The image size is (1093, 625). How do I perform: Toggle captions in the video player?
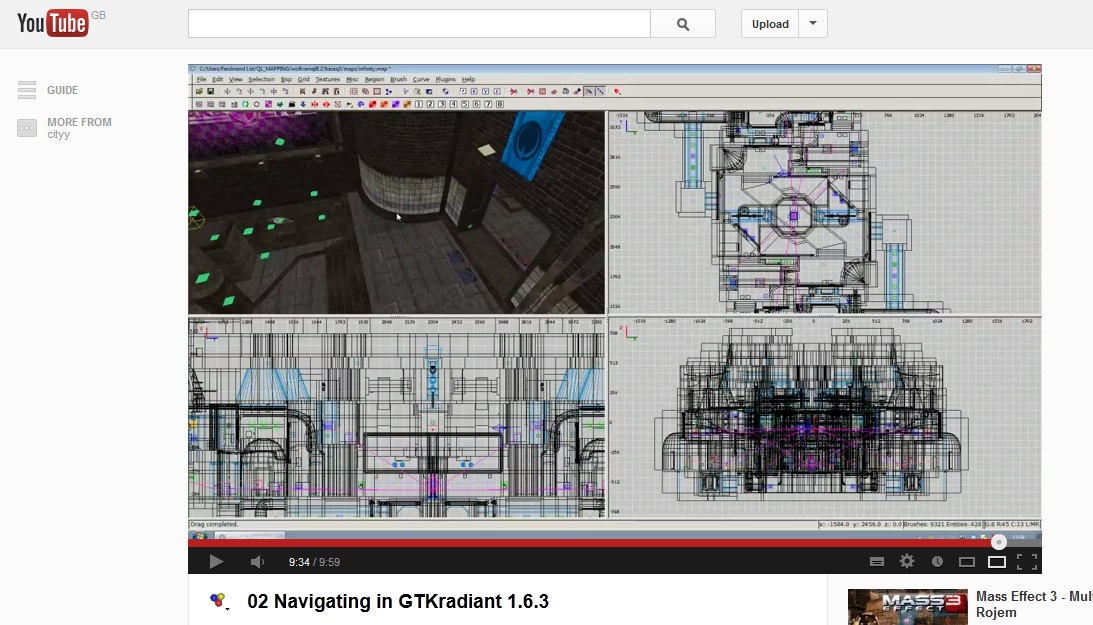tap(877, 562)
